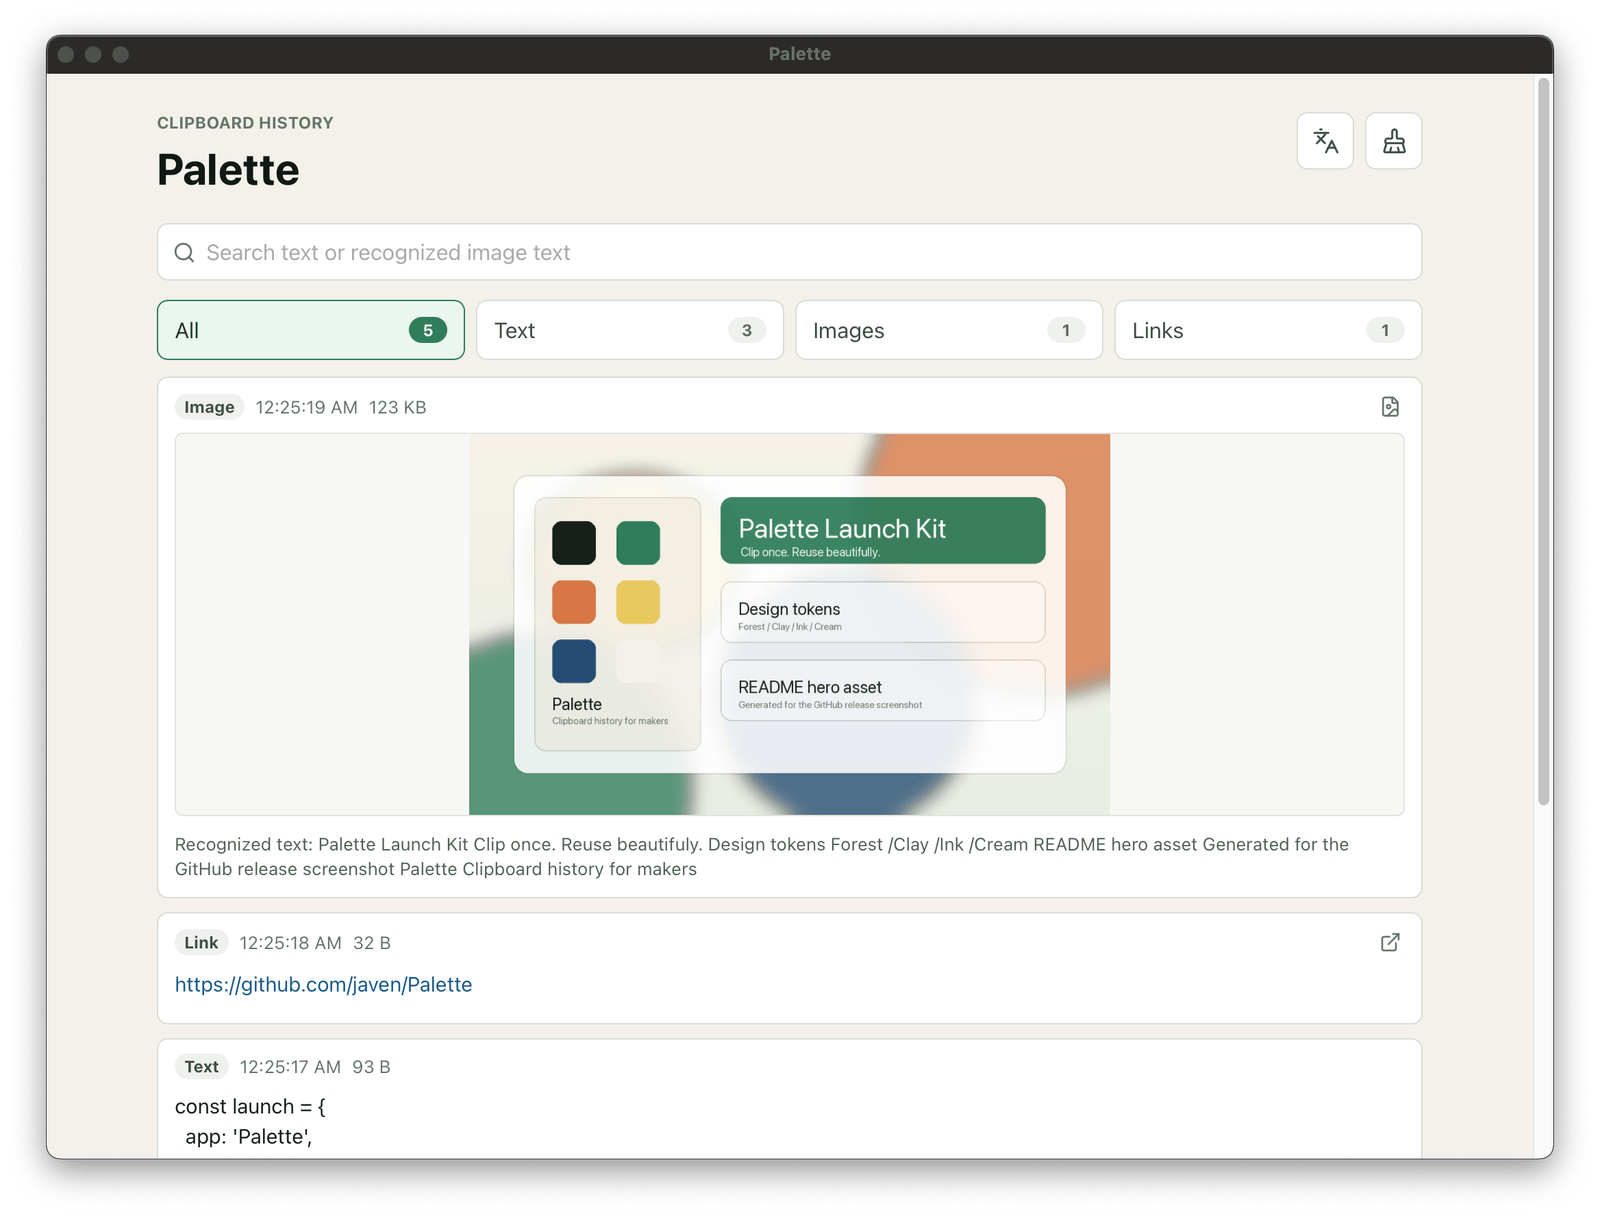The image size is (1600, 1216).
Task: Click the CLIPBOARD HISTORY heading label
Action: click(245, 123)
